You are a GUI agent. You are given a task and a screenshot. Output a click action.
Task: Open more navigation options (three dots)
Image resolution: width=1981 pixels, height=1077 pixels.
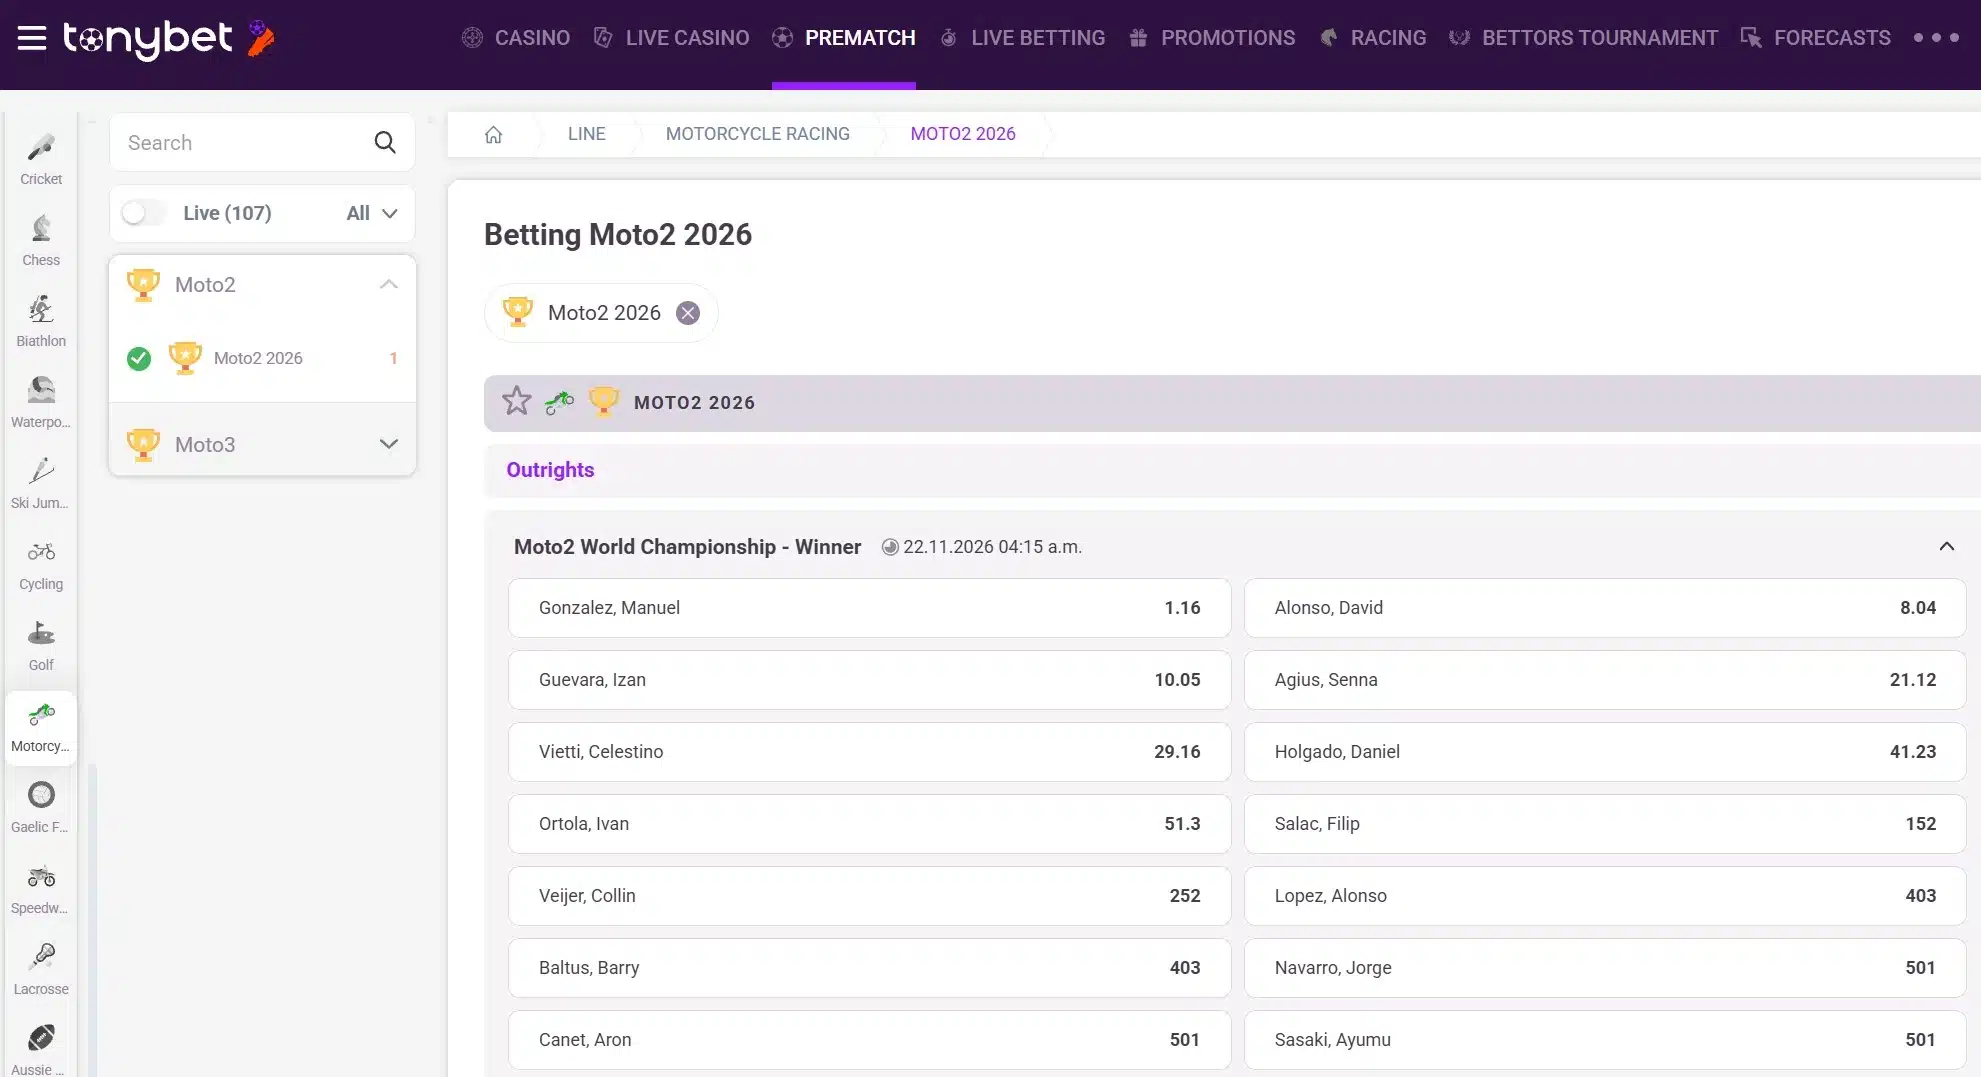pyautogui.click(x=1936, y=38)
